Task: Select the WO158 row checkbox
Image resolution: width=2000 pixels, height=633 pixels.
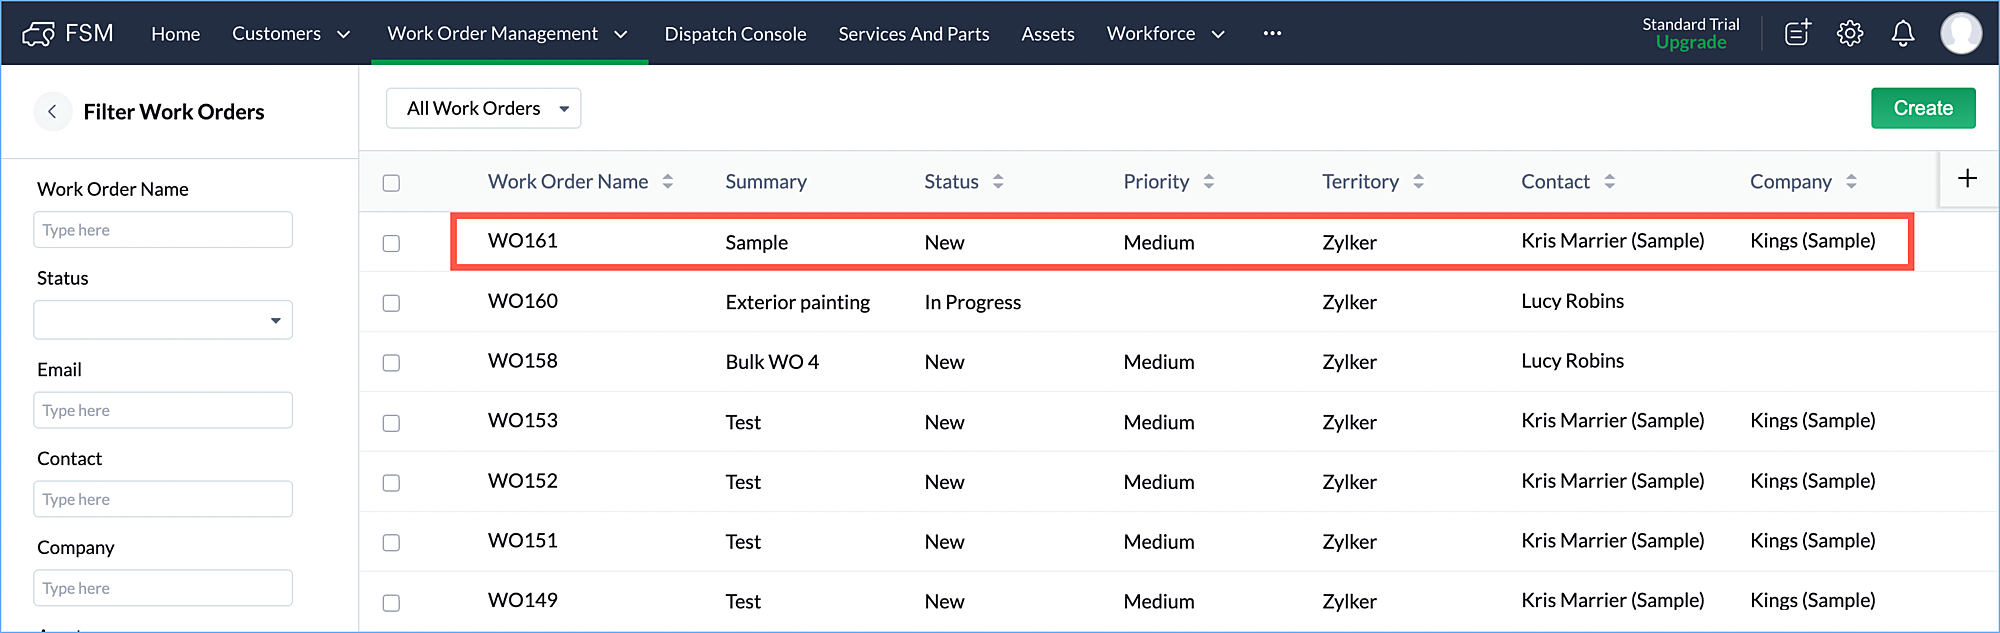Action: (391, 363)
